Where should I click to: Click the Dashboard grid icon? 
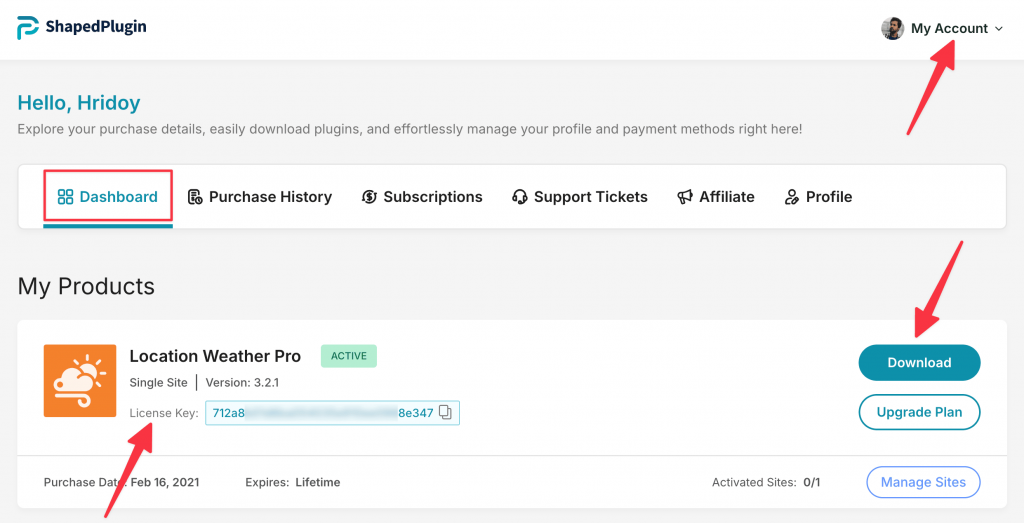point(65,197)
